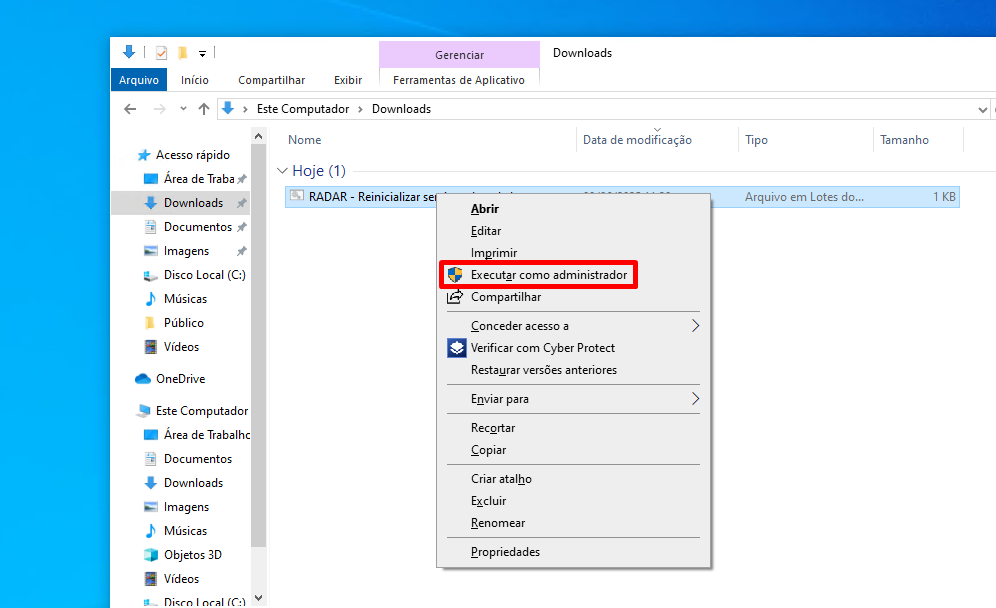The height and width of the screenshot is (608, 996).
Task: Choose Renomear from the context menu
Action: pyautogui.click(x=498, y=523)
